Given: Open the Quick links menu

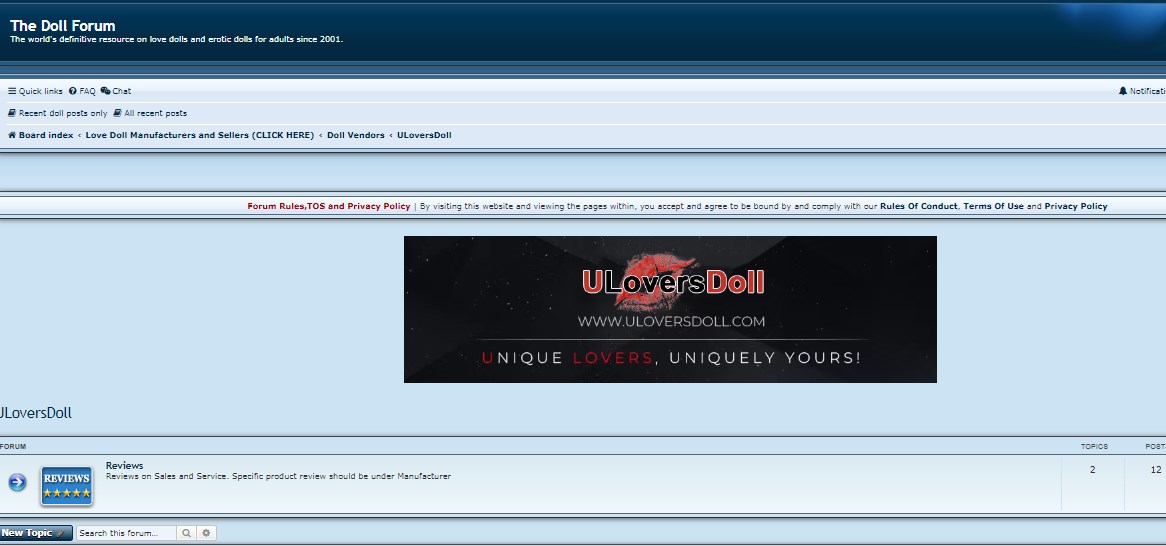Looking at the screenshot, I should [x=35, y=91].
